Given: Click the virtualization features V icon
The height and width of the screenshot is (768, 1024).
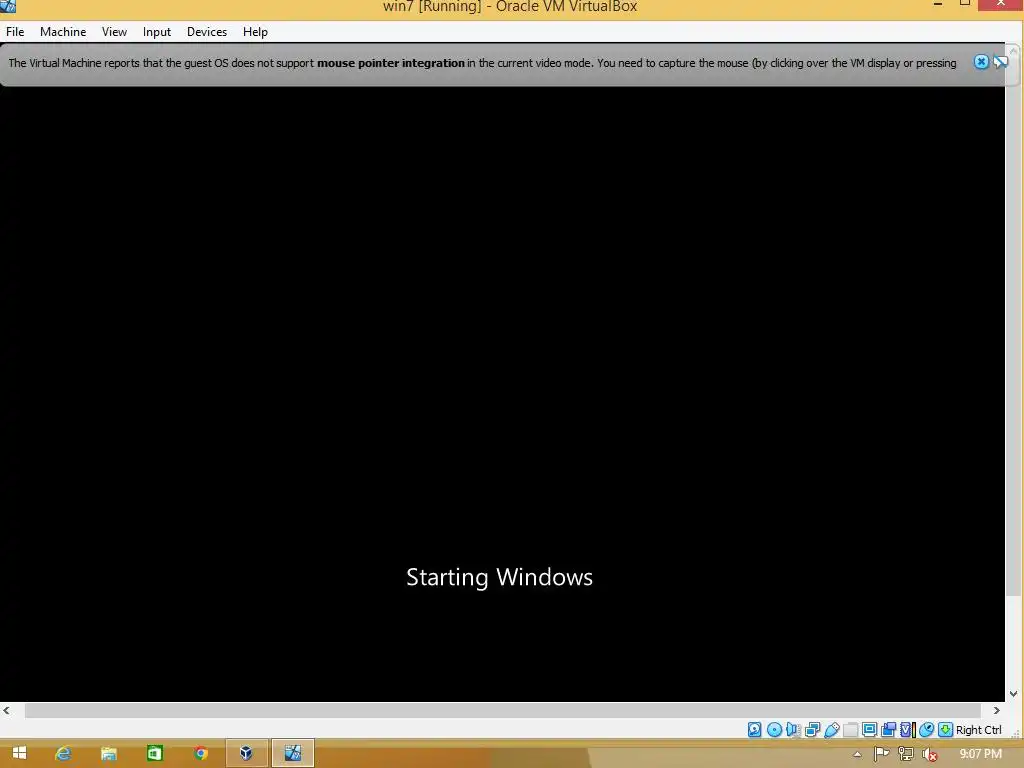Looking at the screenshot, I should coord(907,729).
